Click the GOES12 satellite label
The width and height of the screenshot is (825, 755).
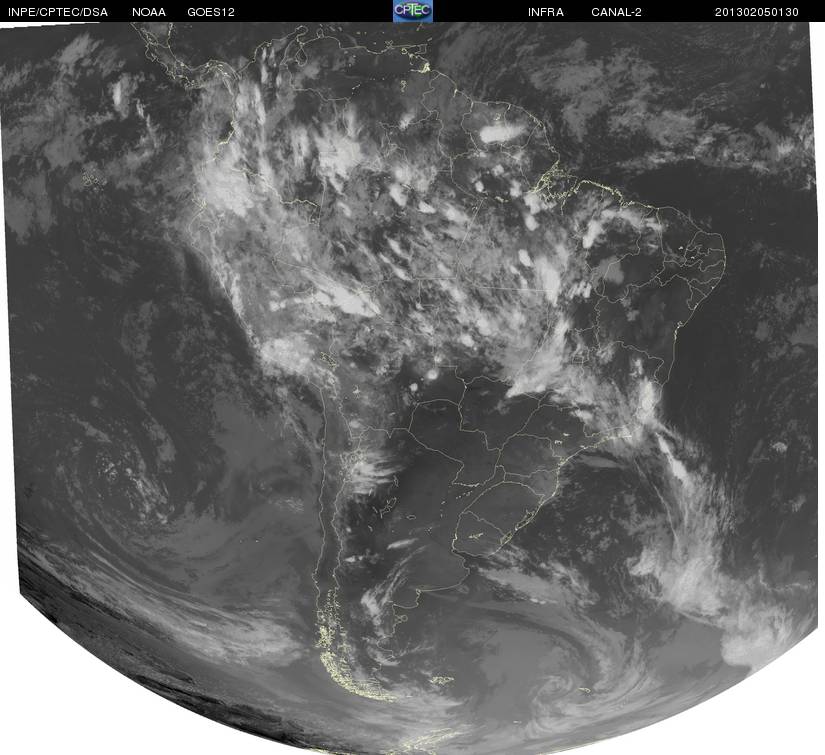(211, 12)
